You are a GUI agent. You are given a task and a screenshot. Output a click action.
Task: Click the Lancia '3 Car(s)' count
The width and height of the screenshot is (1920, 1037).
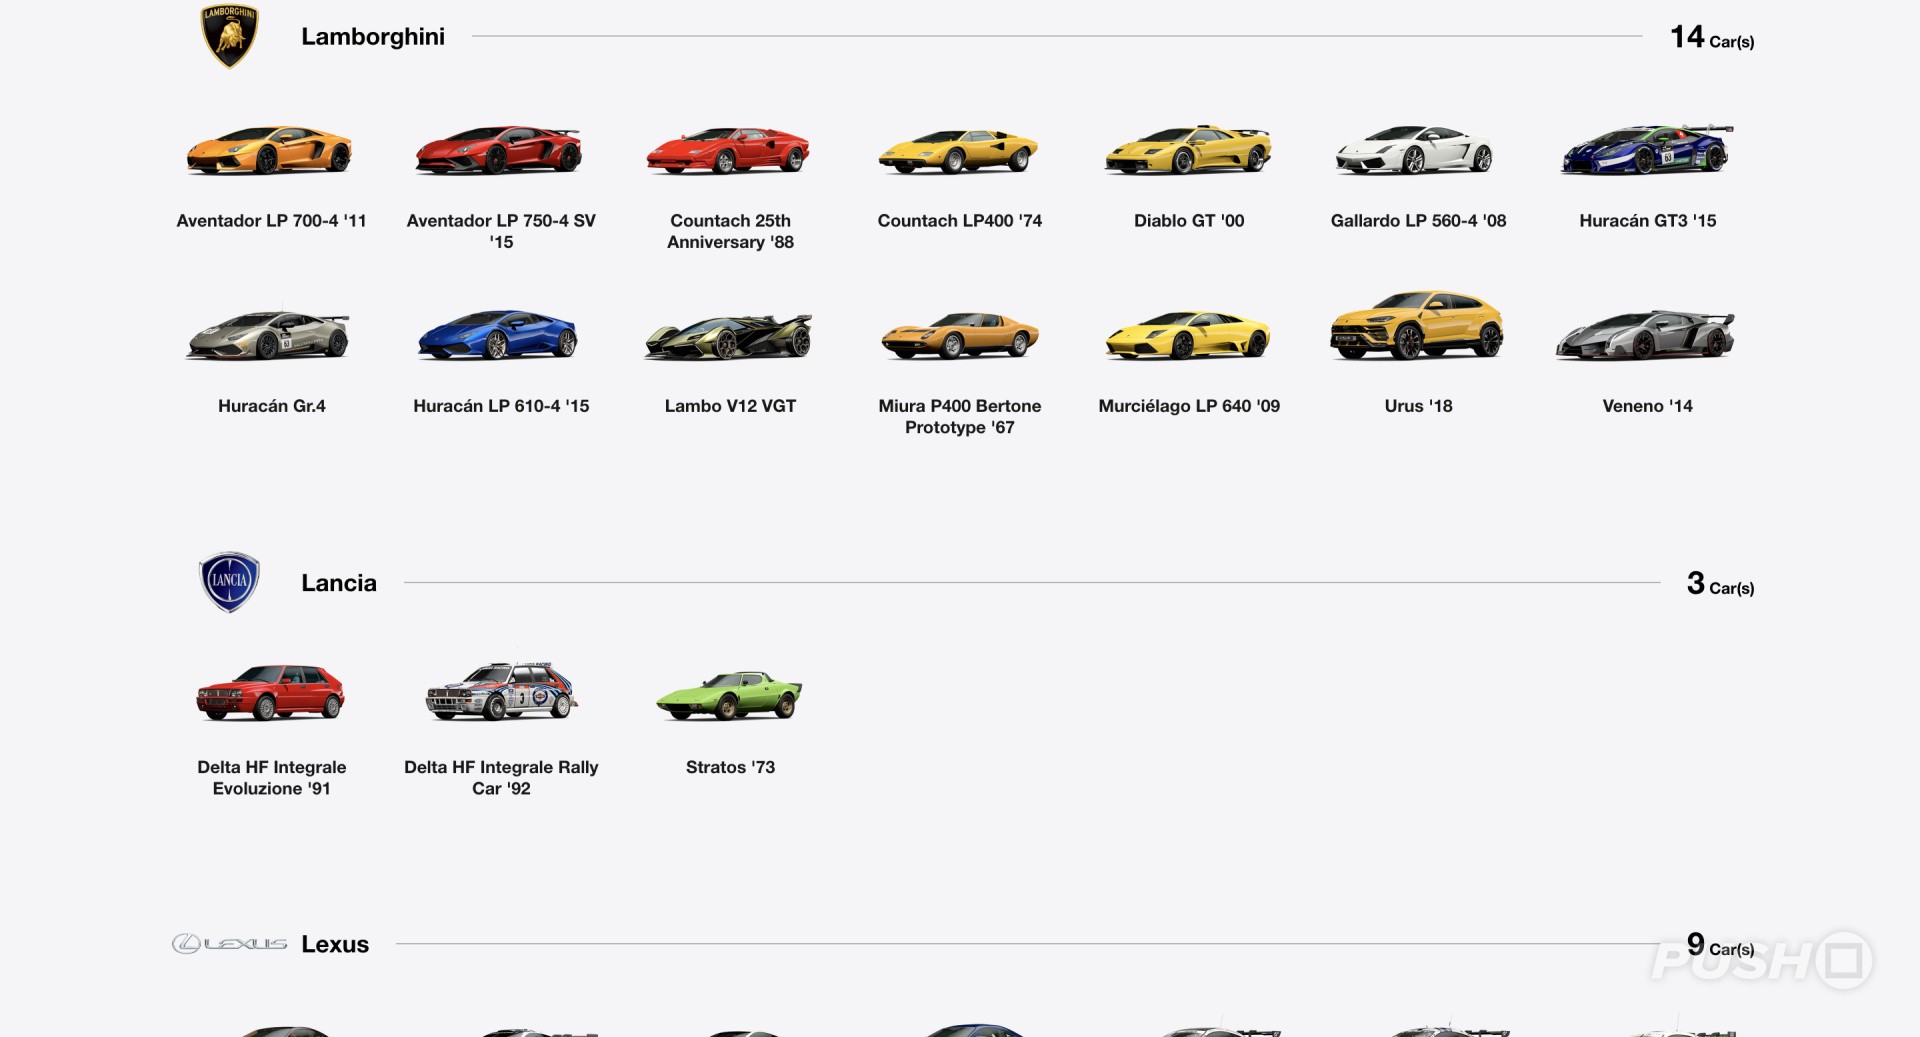click(x=1720, y=583)
